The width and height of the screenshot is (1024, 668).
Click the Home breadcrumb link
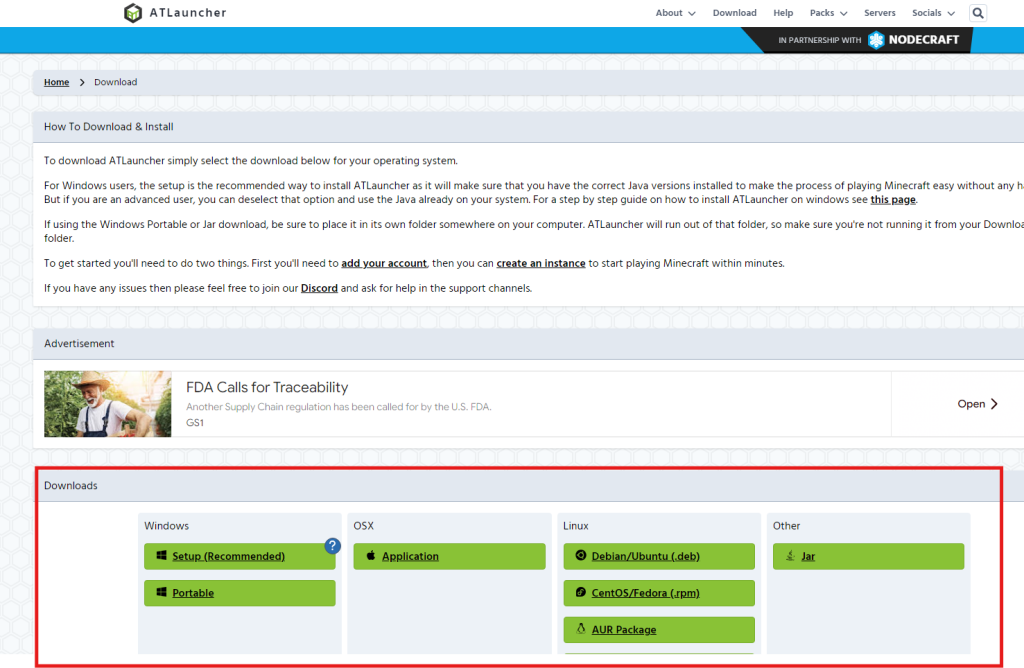pos(56,82)
